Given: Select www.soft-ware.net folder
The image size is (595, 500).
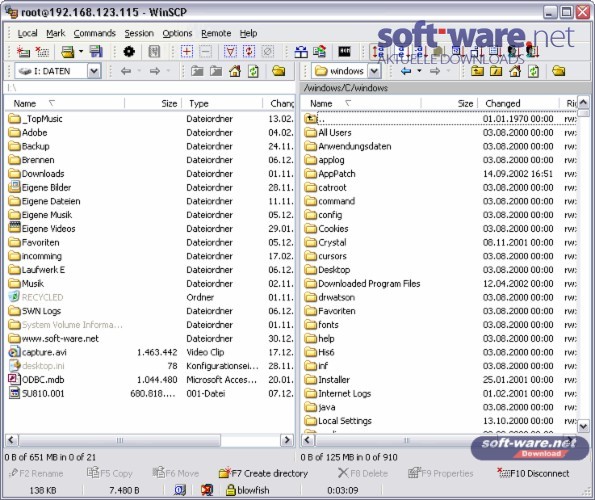Looking at the screenshot, I should pyautogui.click(x=54, y=339).
